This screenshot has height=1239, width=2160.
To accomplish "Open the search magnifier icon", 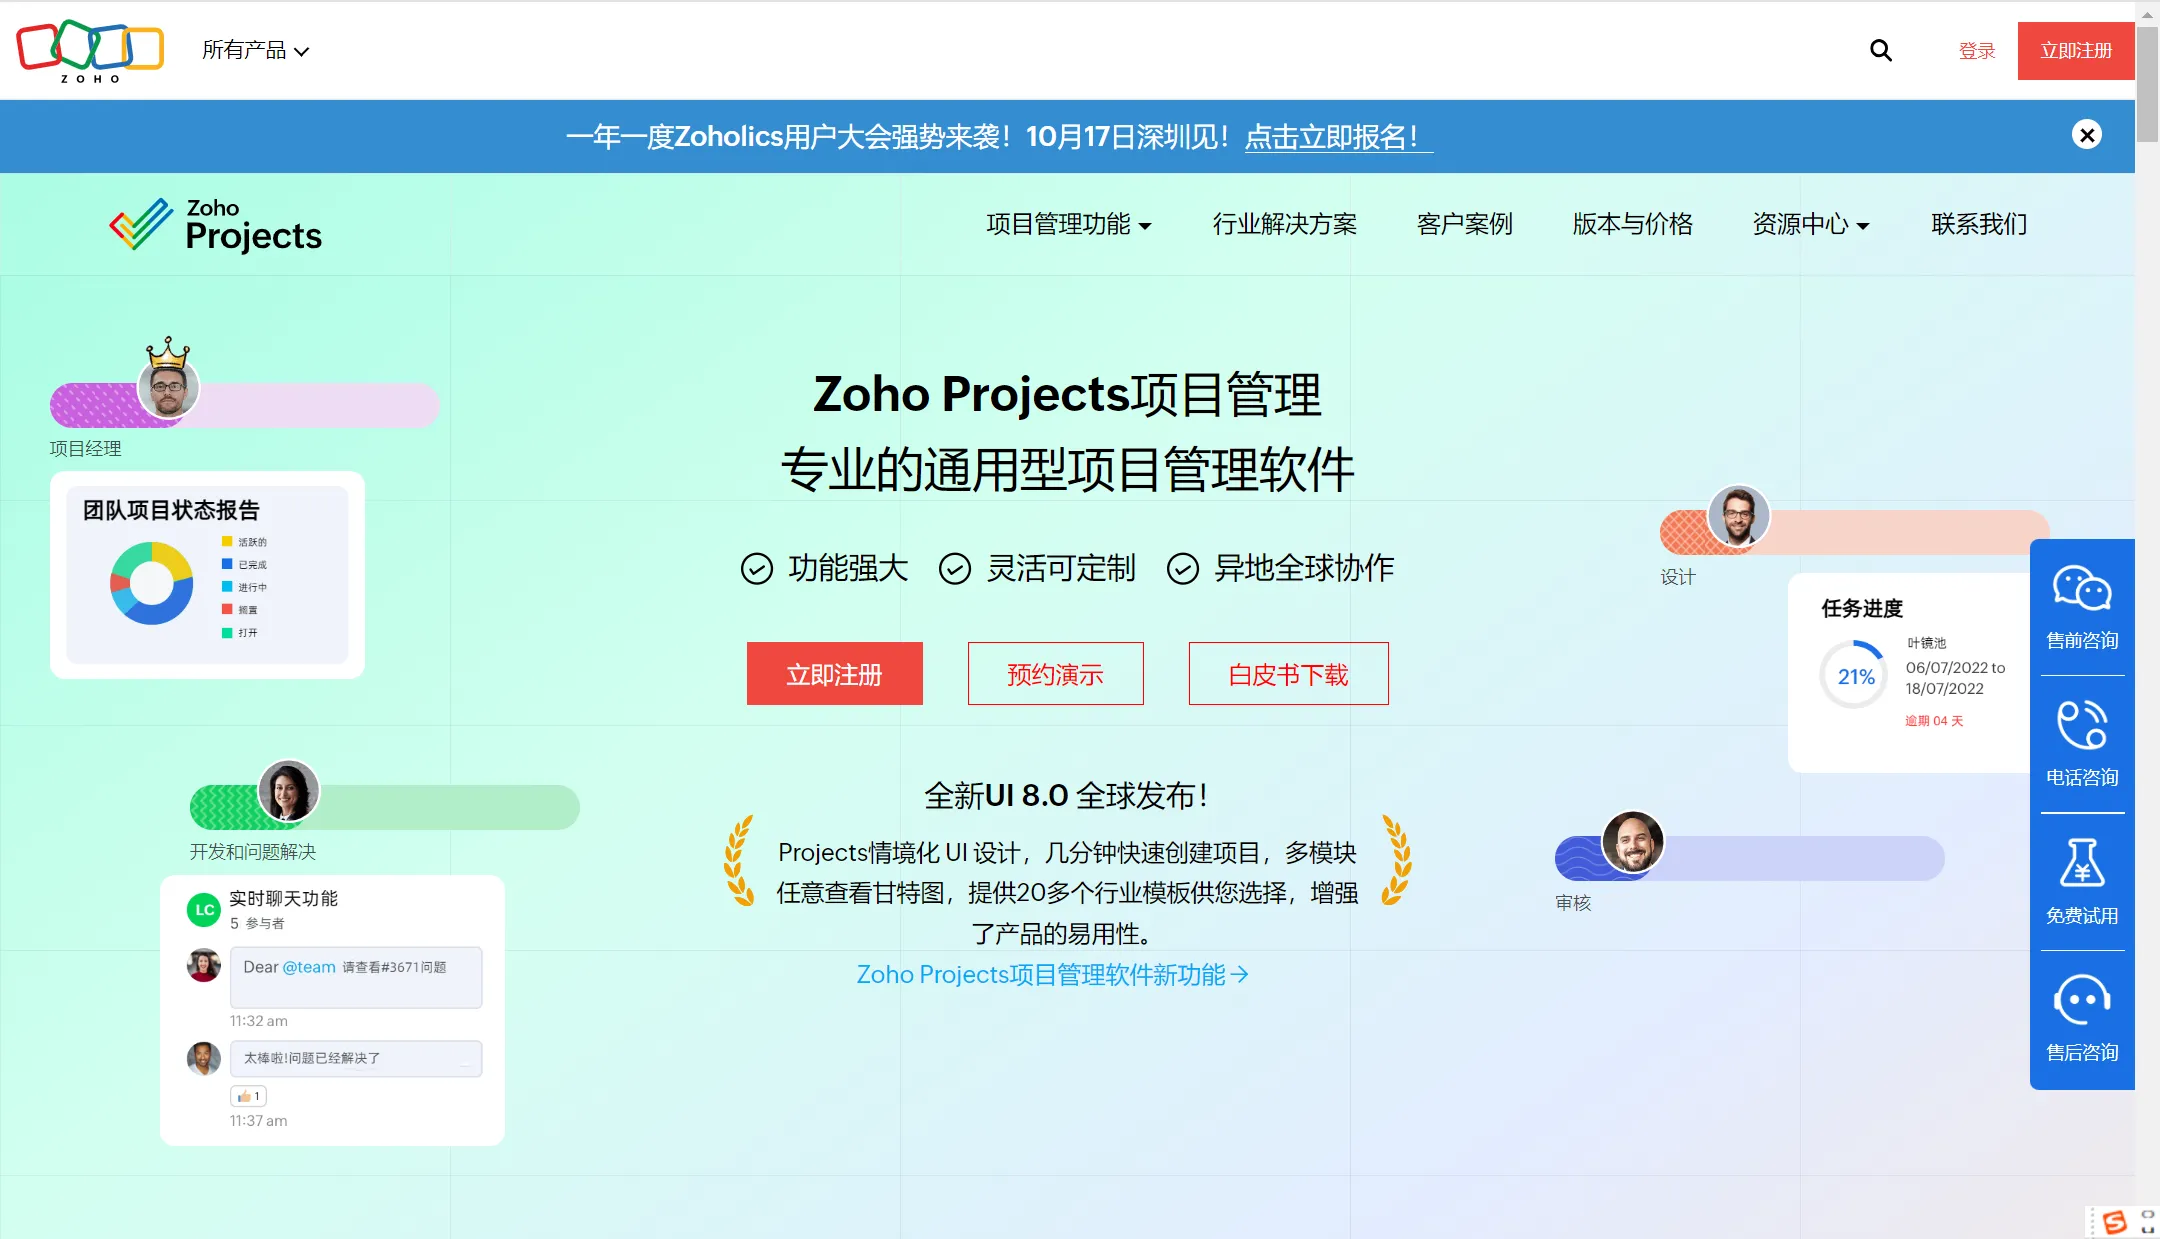I will pos(1881,50).
